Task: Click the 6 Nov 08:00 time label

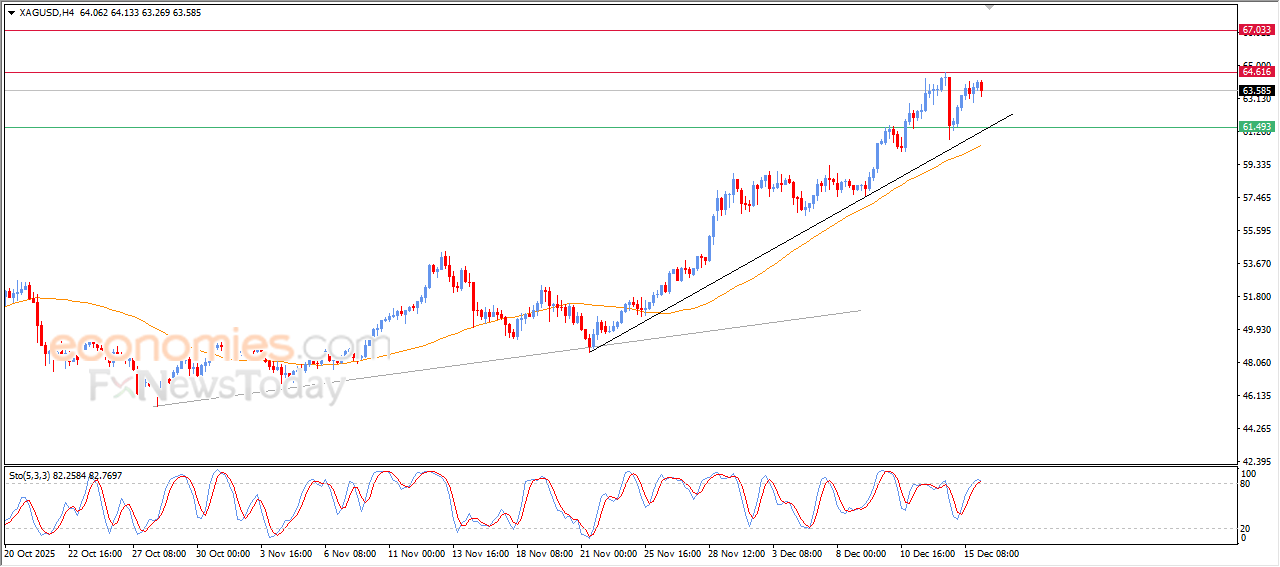Action: click(351, 553)
